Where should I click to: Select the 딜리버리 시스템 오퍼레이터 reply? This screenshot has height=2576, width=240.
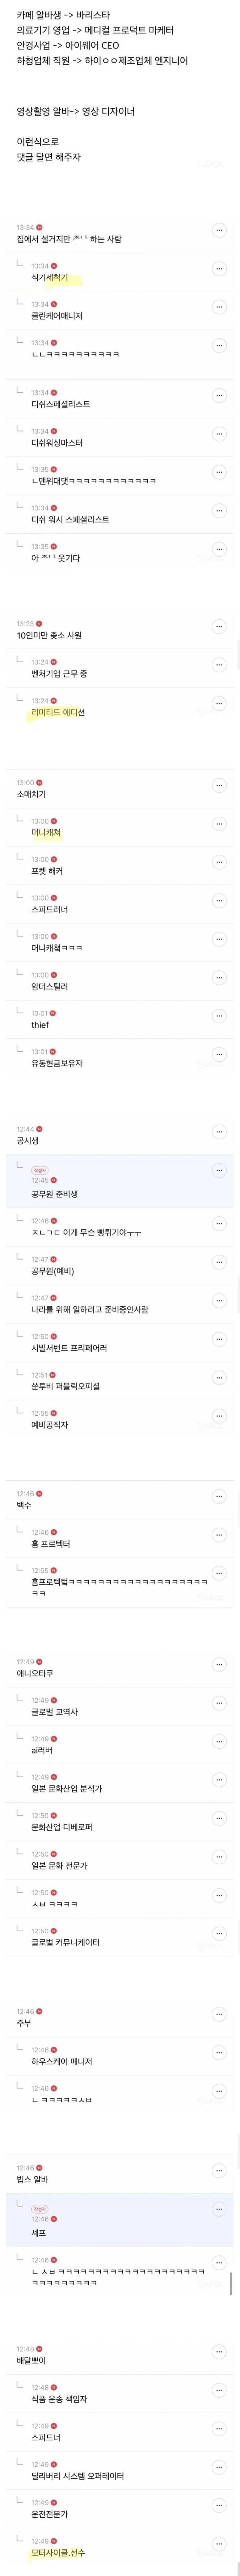77,2476
